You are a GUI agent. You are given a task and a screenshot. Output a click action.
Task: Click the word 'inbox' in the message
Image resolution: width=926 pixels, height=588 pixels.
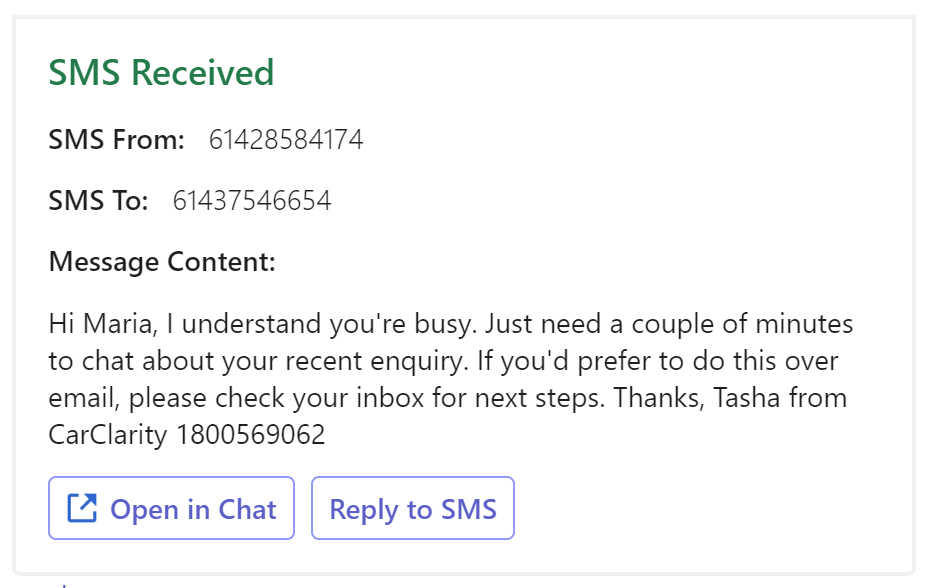point(390,398)
